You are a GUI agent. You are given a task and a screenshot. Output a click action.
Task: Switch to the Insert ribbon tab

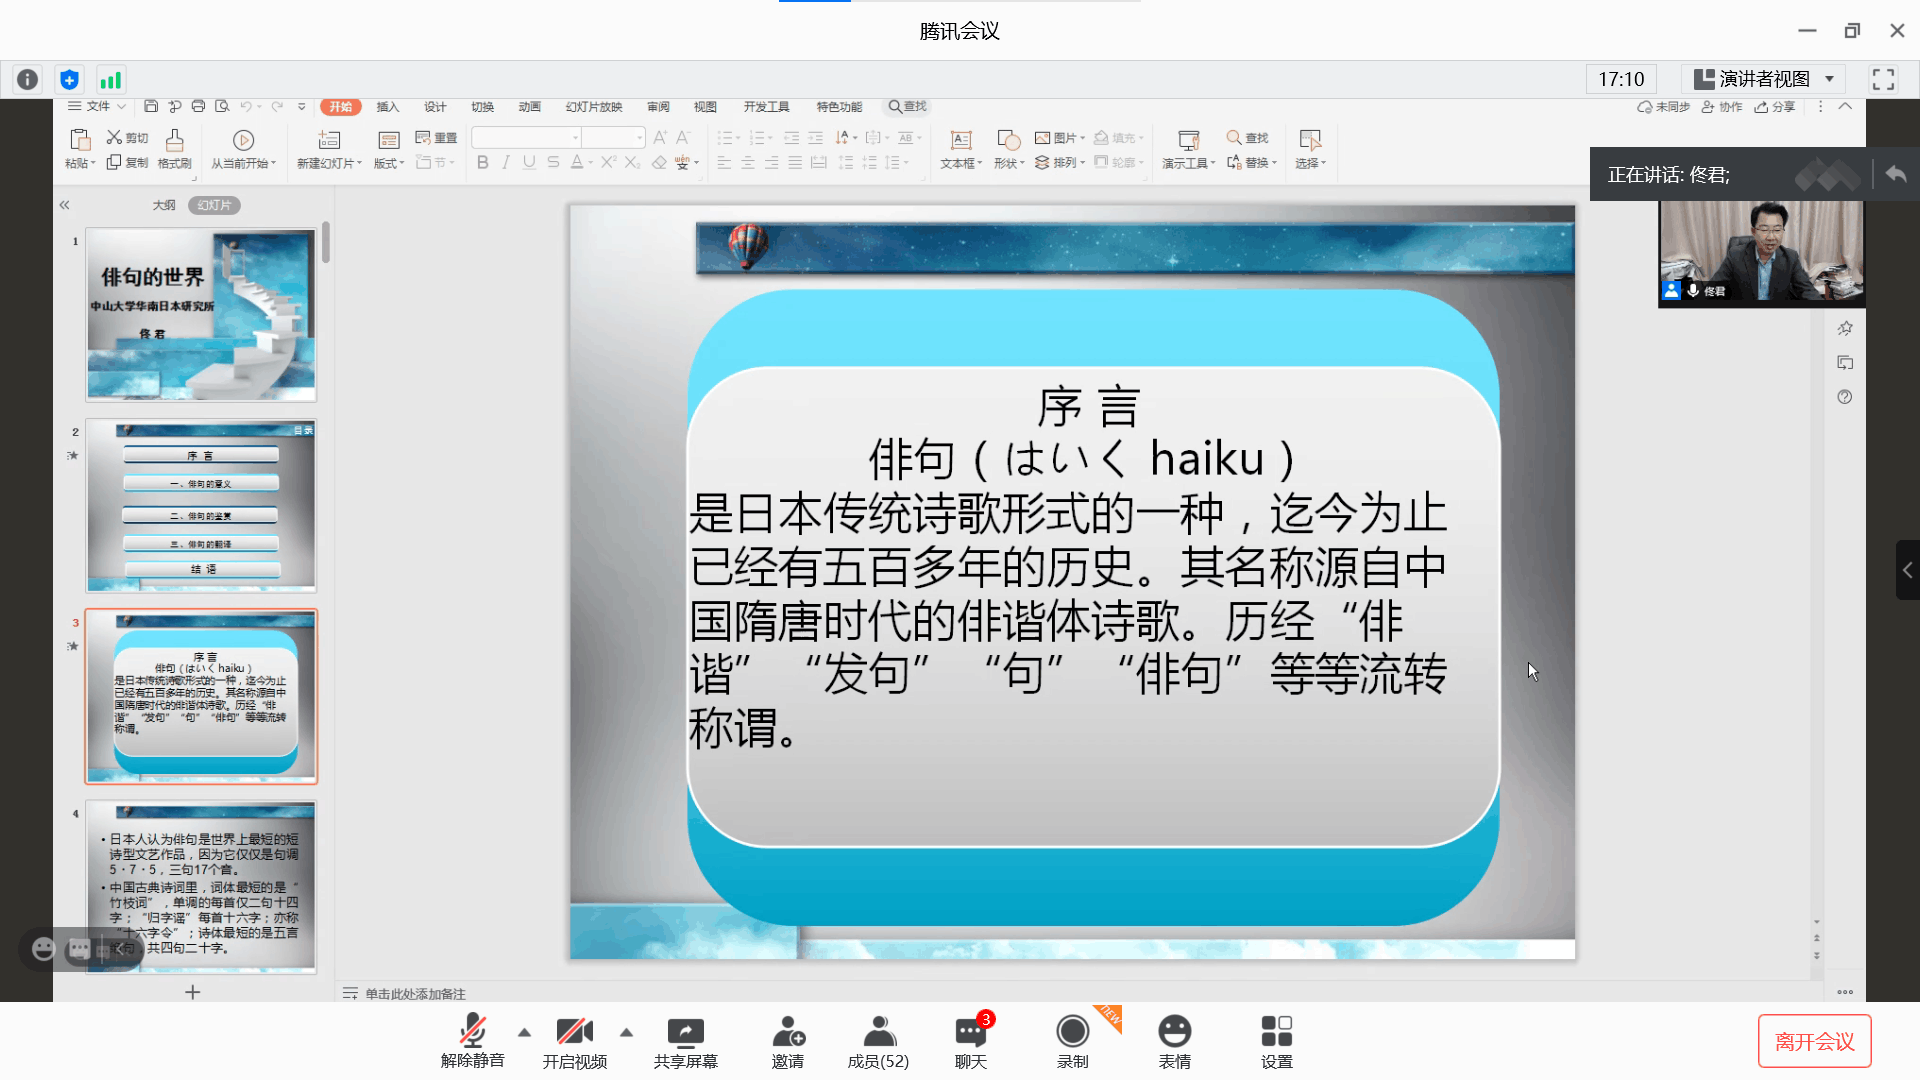click(388, 107)
